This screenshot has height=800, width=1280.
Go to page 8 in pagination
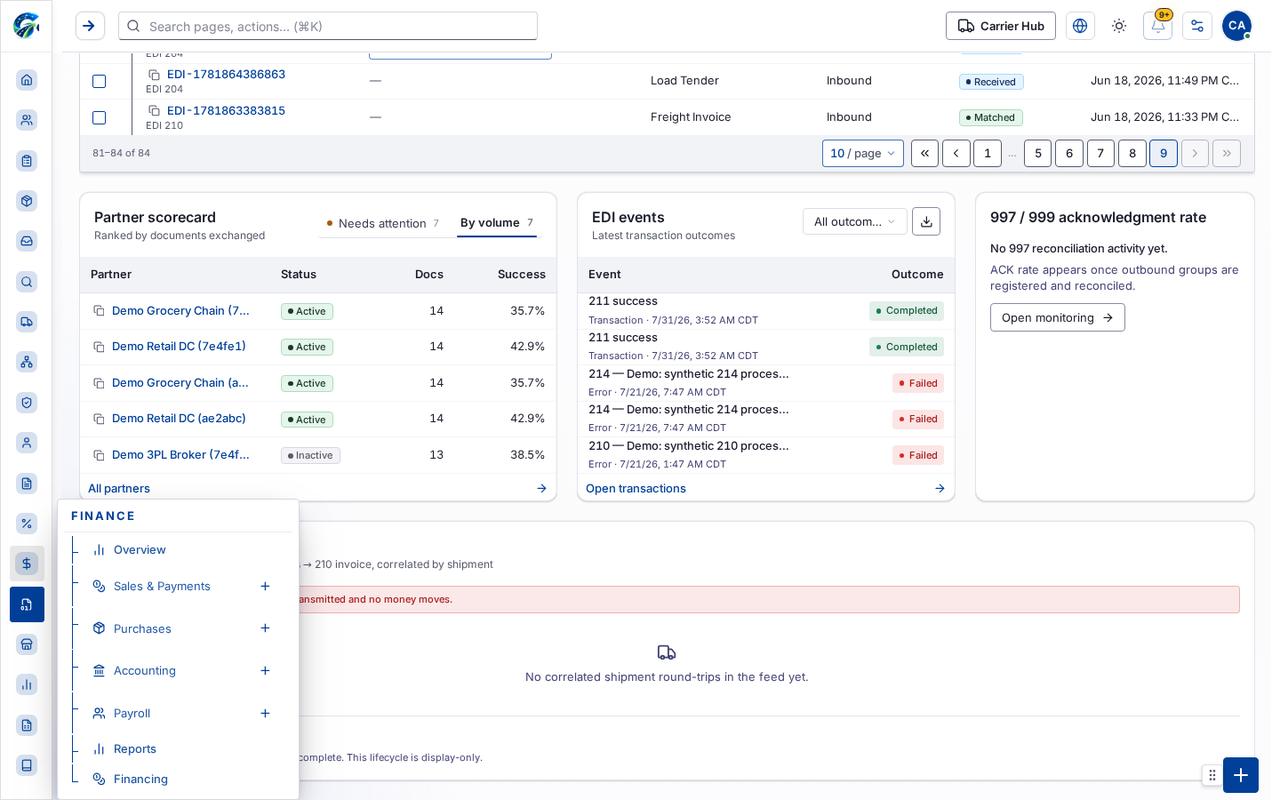(1132, 153)
